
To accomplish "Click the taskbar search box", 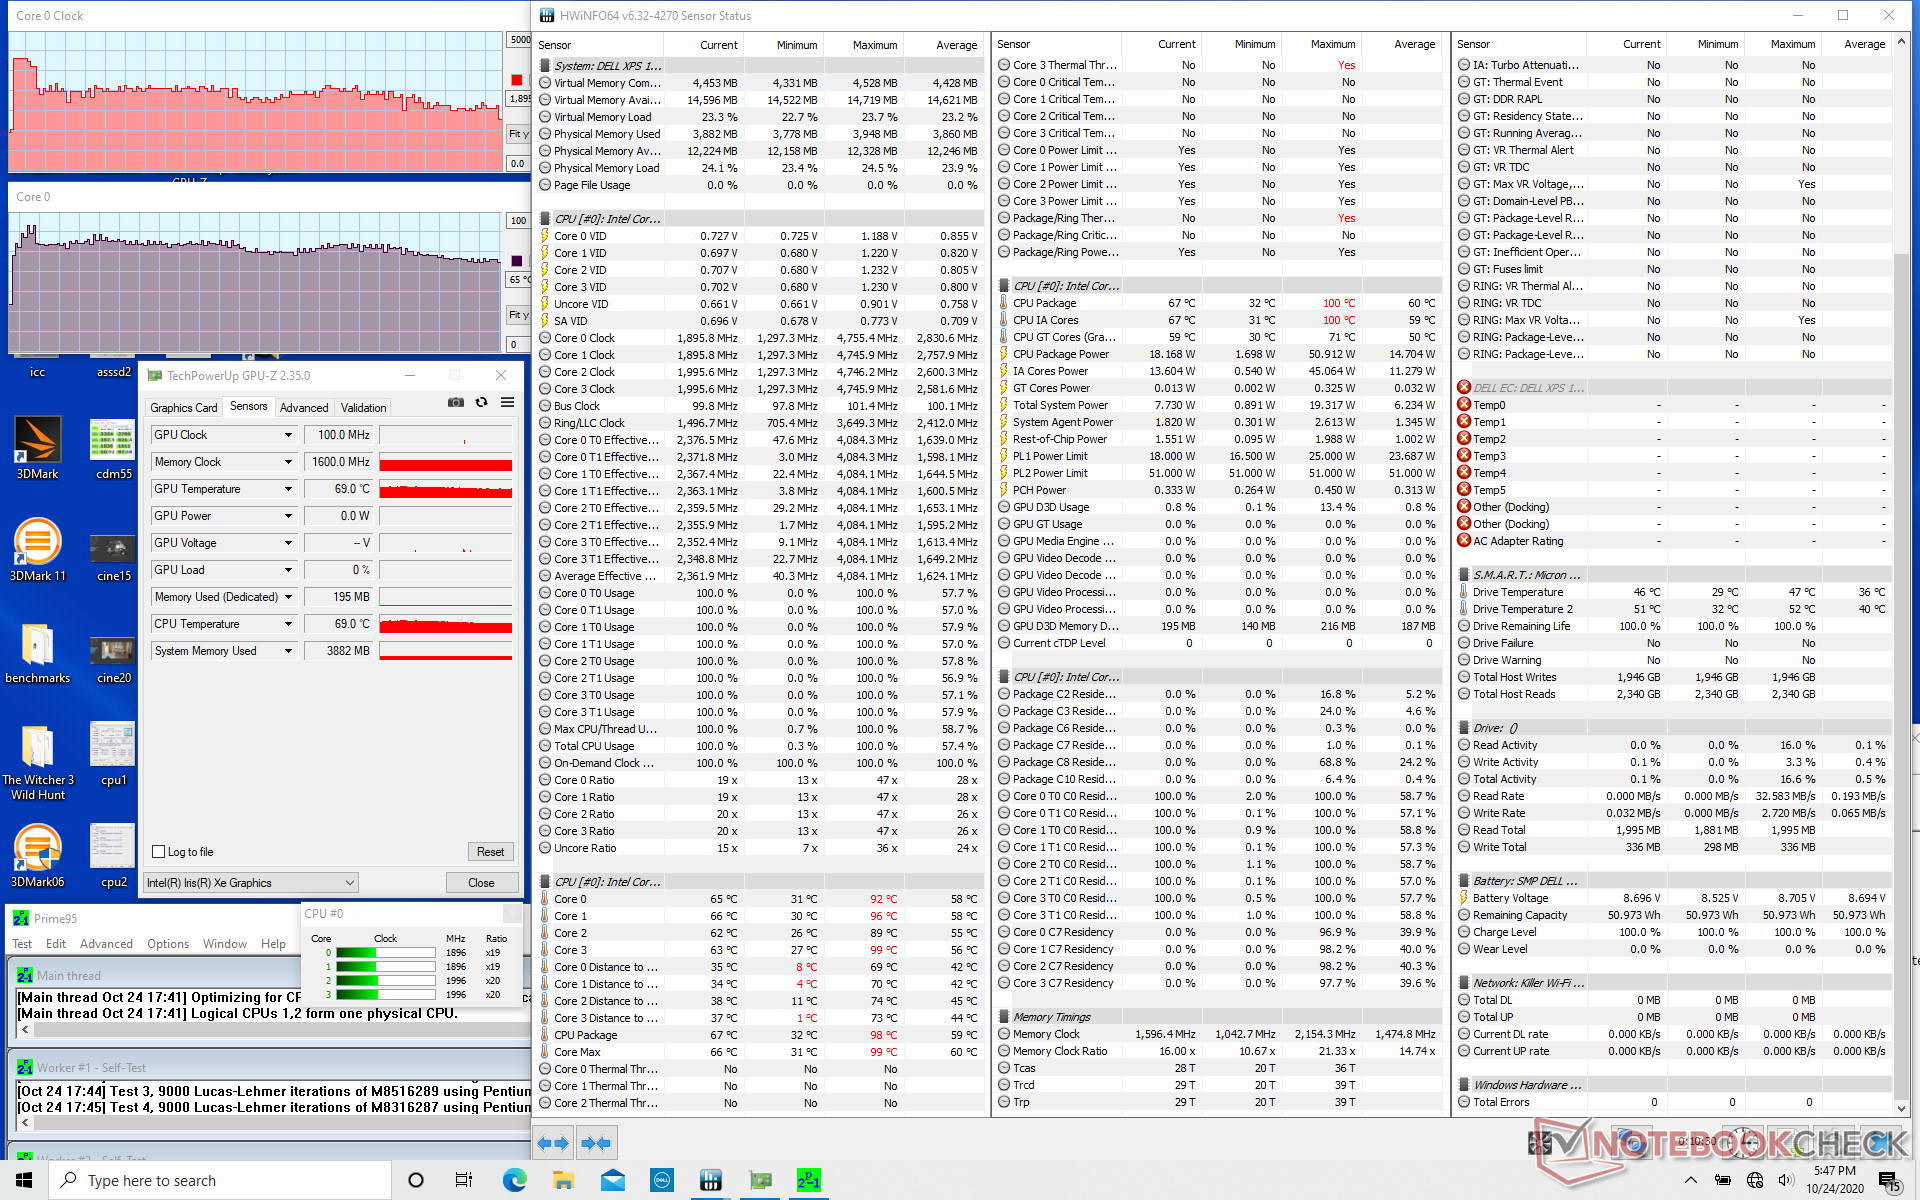I will pyautogui.click(x=220, y=1180).
